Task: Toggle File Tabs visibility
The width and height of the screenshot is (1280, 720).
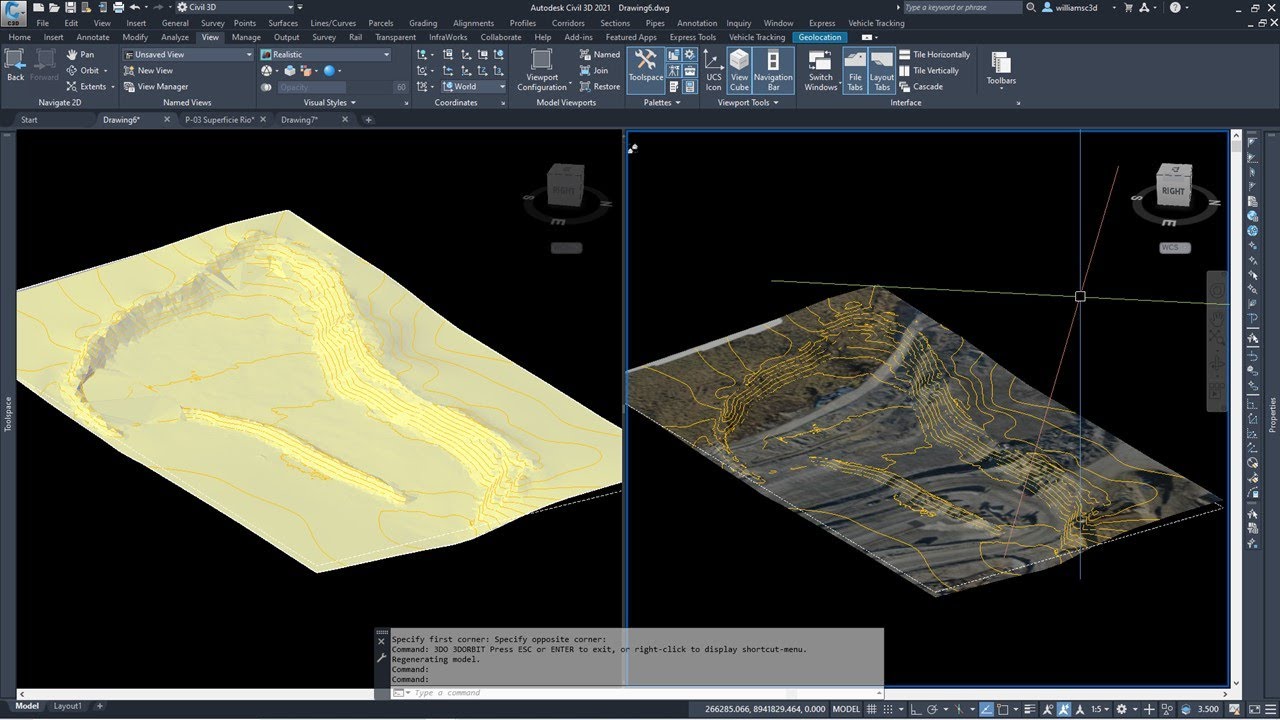Action: [x=855, y=70]
